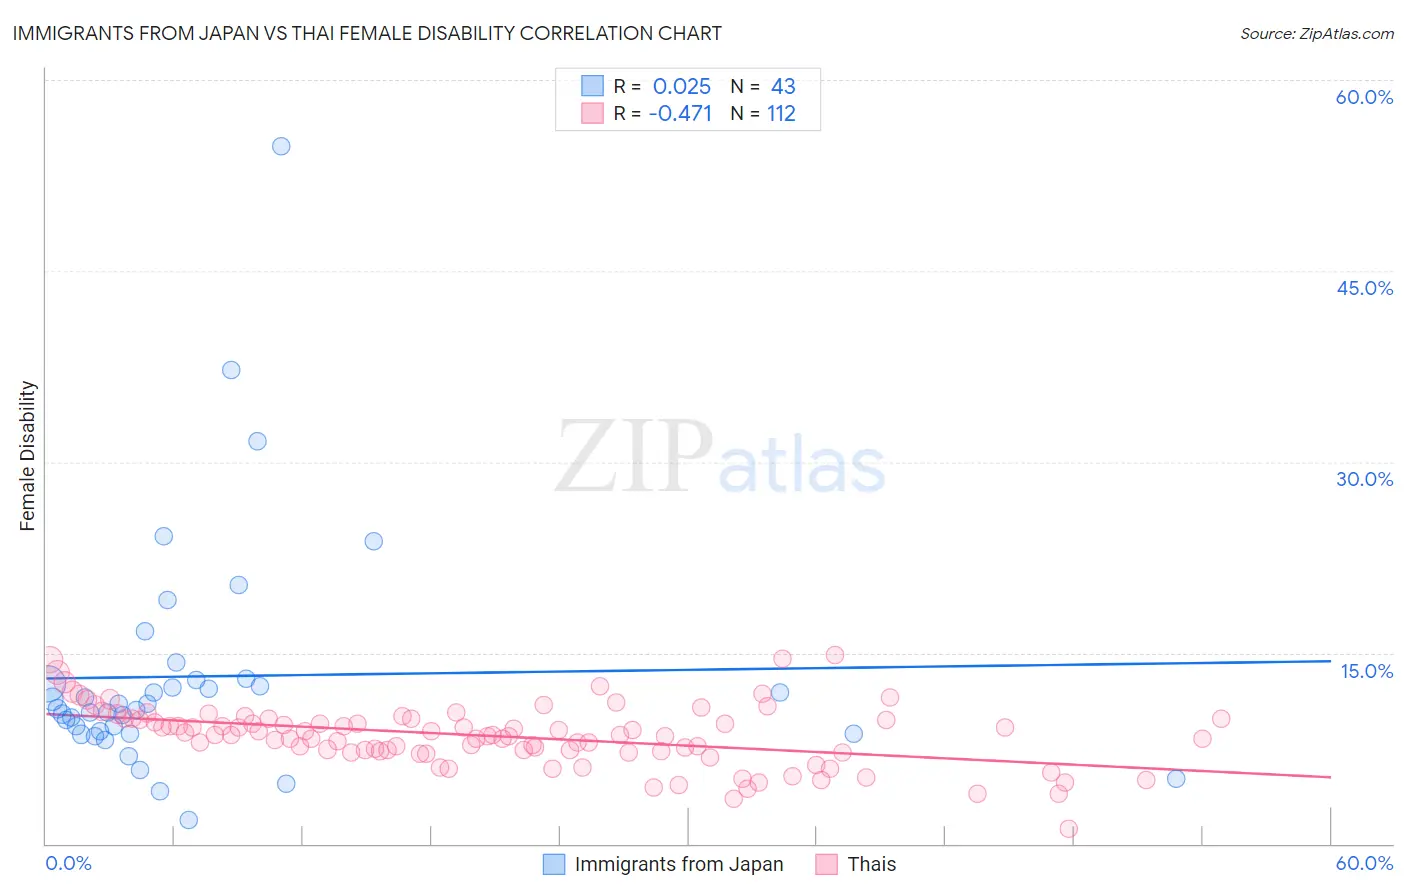Click the 0.0% x-axis tick label
Screen dimensions: 1406x892
[68, 863]
